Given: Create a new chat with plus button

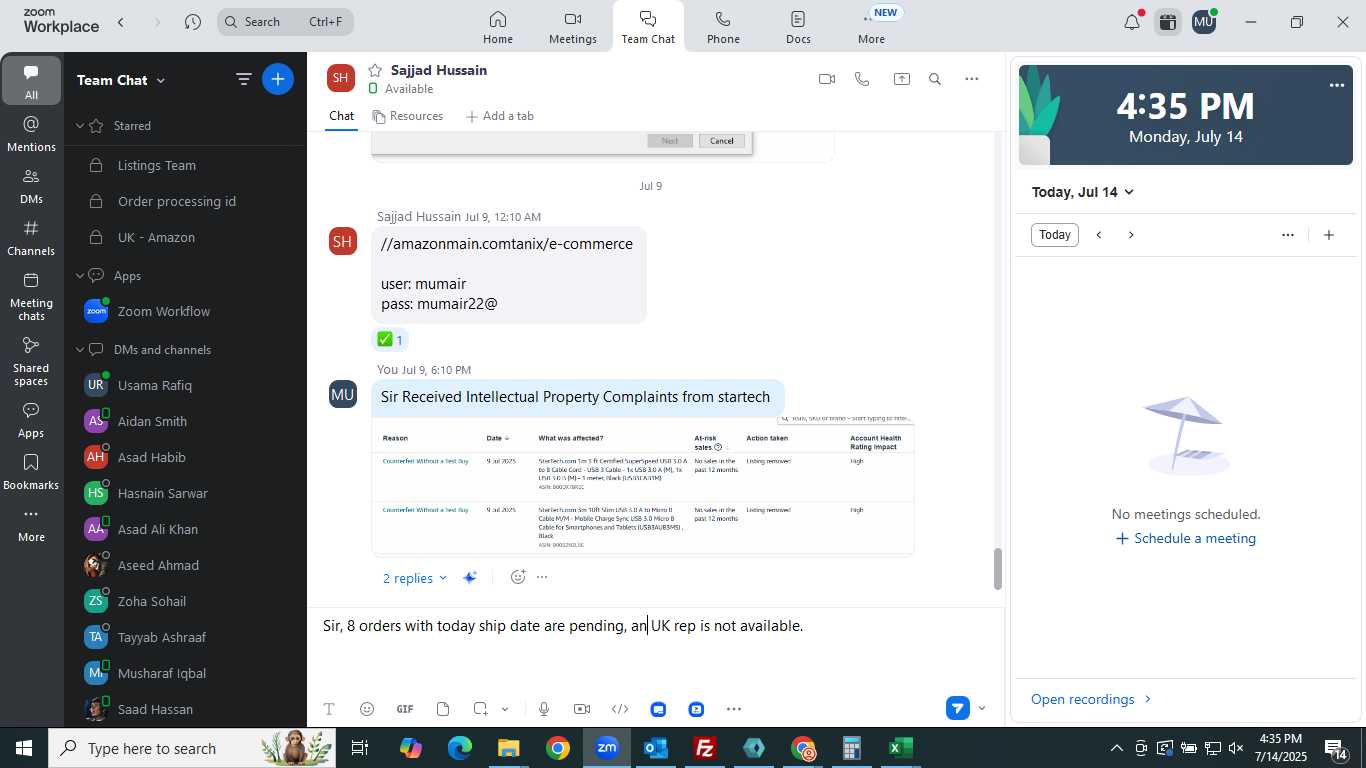Looking at the screenshot, I should pyautogui.click(x=278, y=79).
